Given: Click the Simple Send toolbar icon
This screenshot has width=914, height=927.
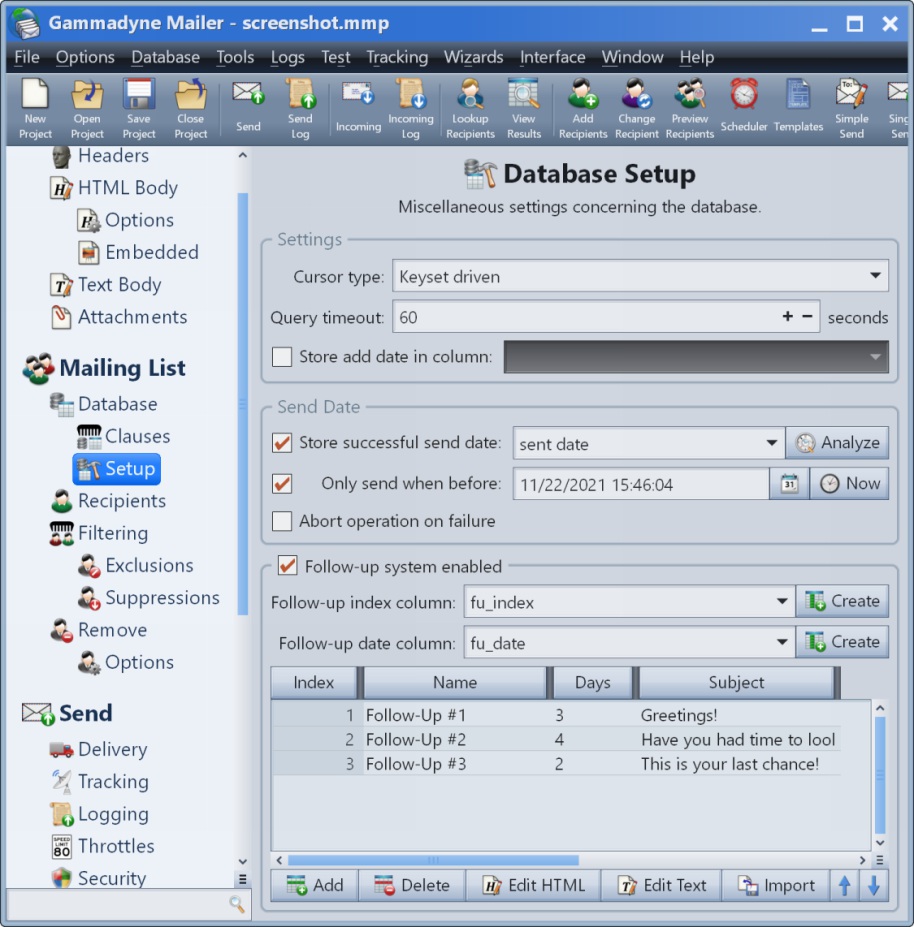Looking at the screenshot, I should (851, 109).
